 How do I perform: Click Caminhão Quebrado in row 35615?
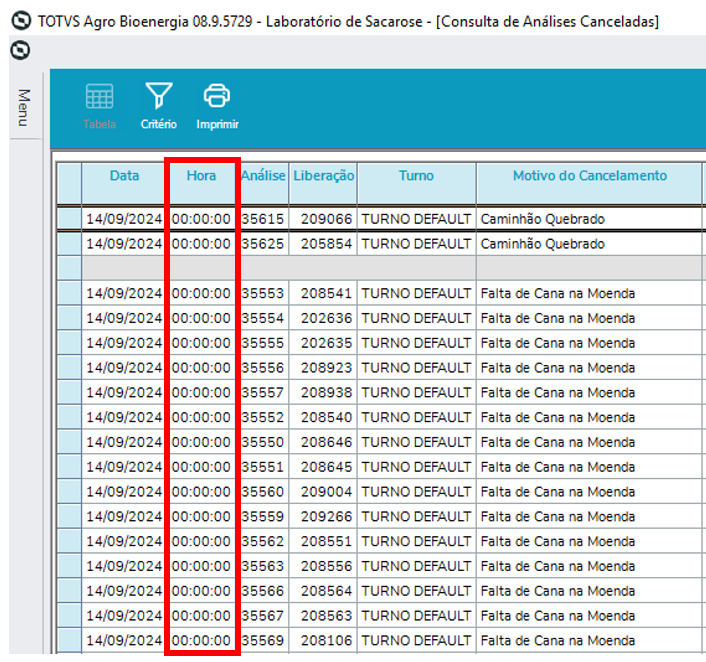pyautogui.click(x=543, y=219)
